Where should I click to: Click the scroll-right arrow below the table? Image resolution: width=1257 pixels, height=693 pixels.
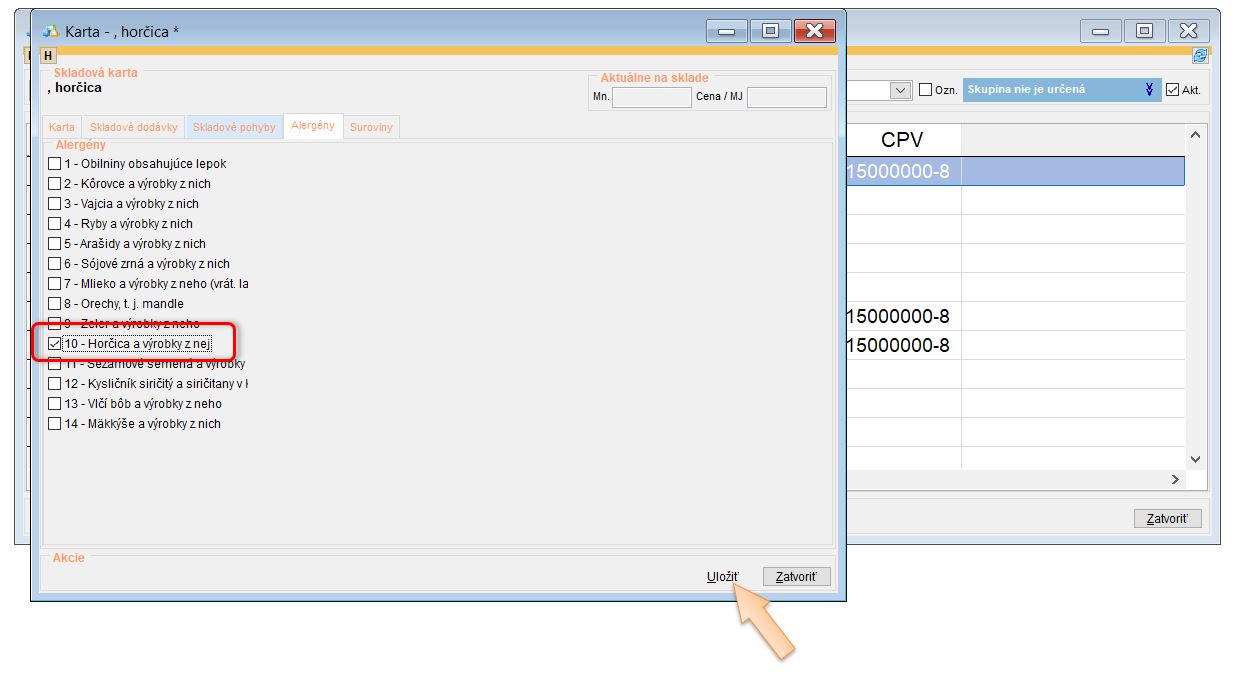click(1176, 480)
